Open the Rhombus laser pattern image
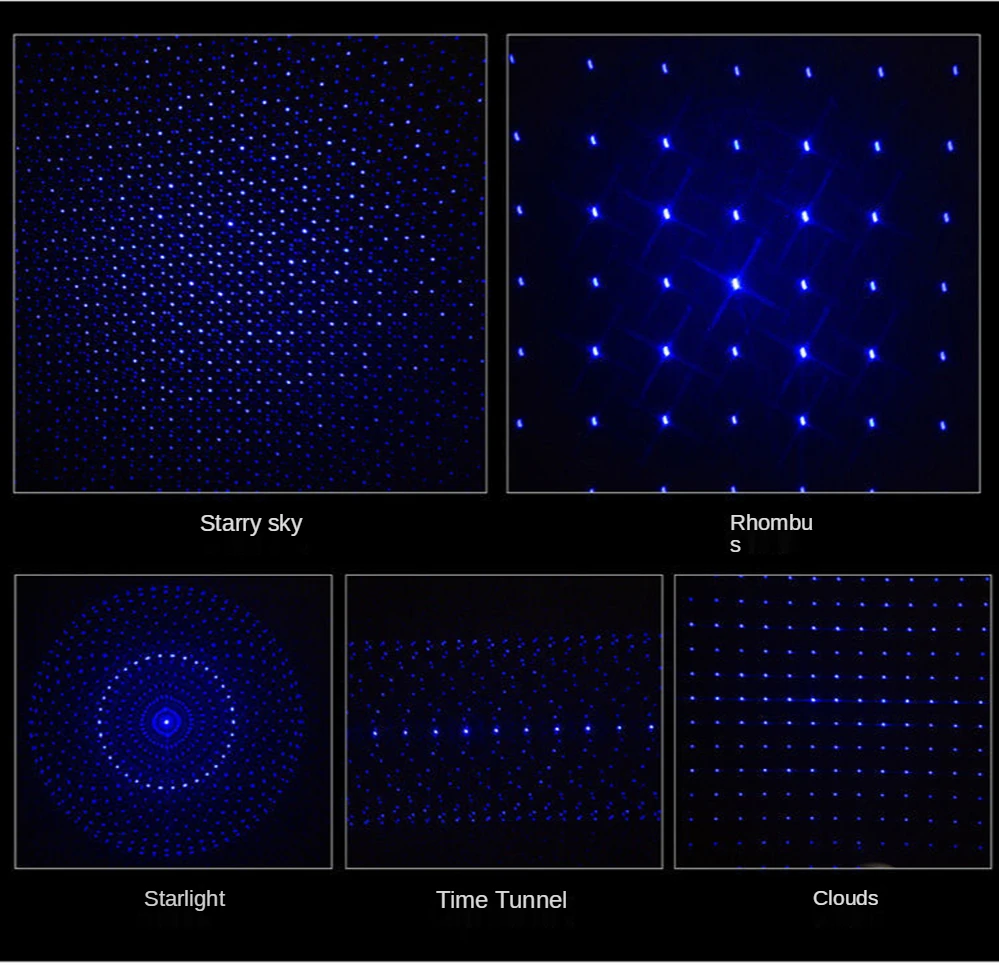 tap(744, 264)
